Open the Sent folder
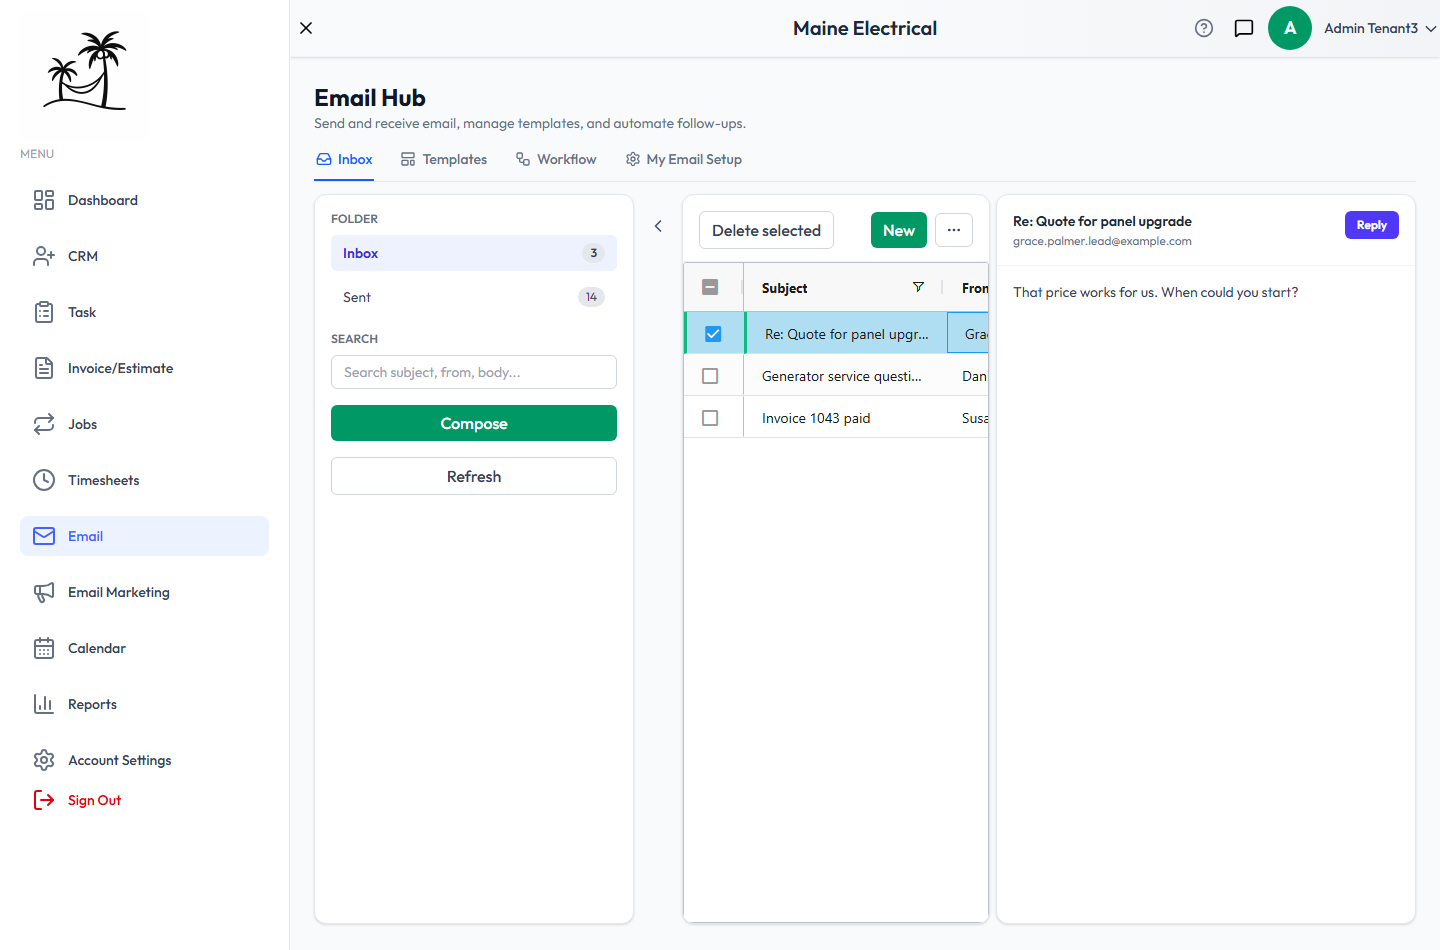The width and height of the screenshot is (1440, 950). click(x=474, y=297)
